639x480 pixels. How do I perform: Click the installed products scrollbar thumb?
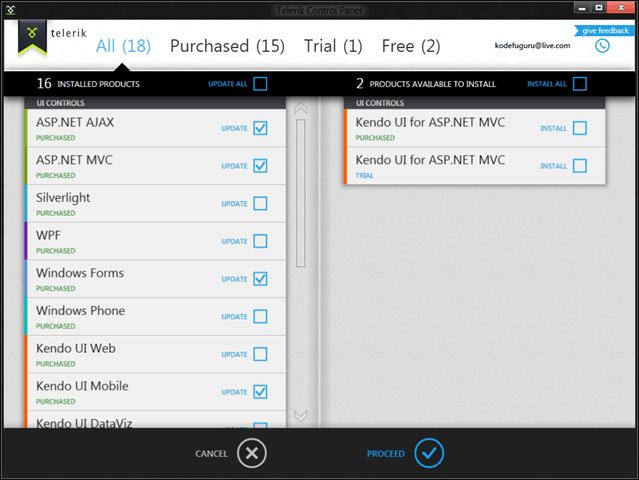tap(301, 193)
